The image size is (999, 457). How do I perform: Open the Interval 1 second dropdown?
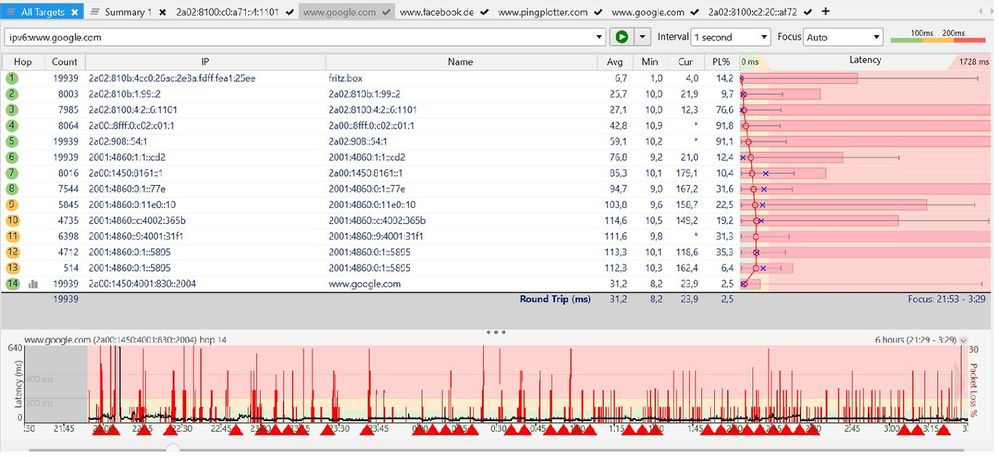(730, 37)
